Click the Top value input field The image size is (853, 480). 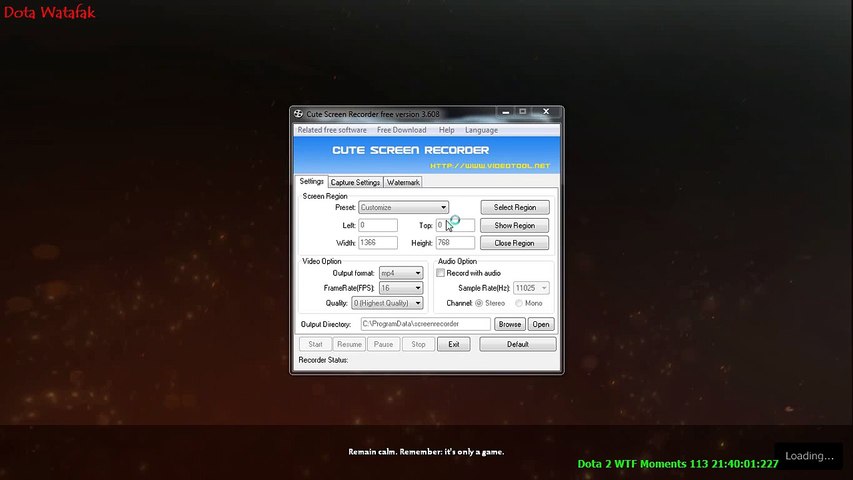click(x=455, y=225)
